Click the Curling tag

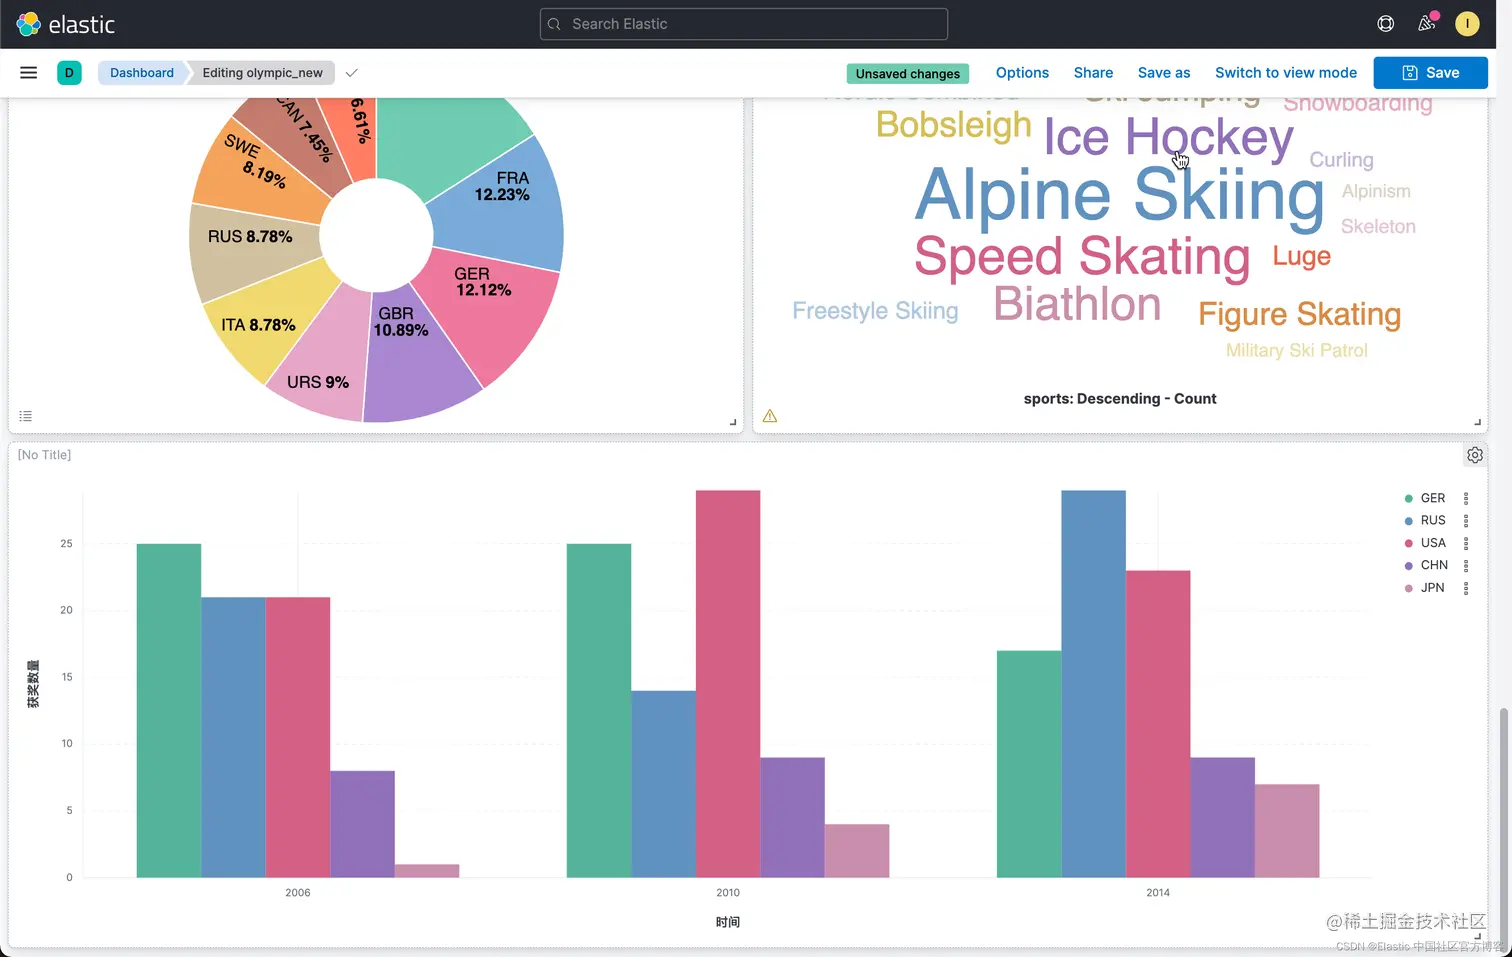pyautogui.click(x=1341, y=160)
